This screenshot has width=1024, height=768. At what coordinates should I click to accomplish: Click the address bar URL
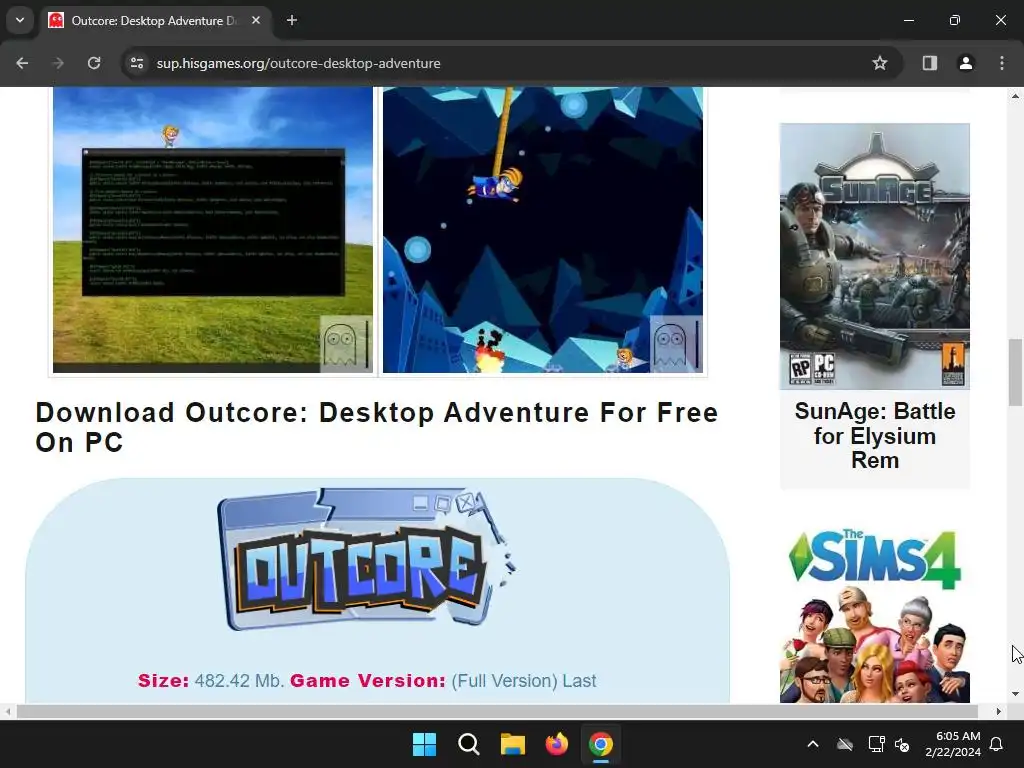tap(298, 63)
